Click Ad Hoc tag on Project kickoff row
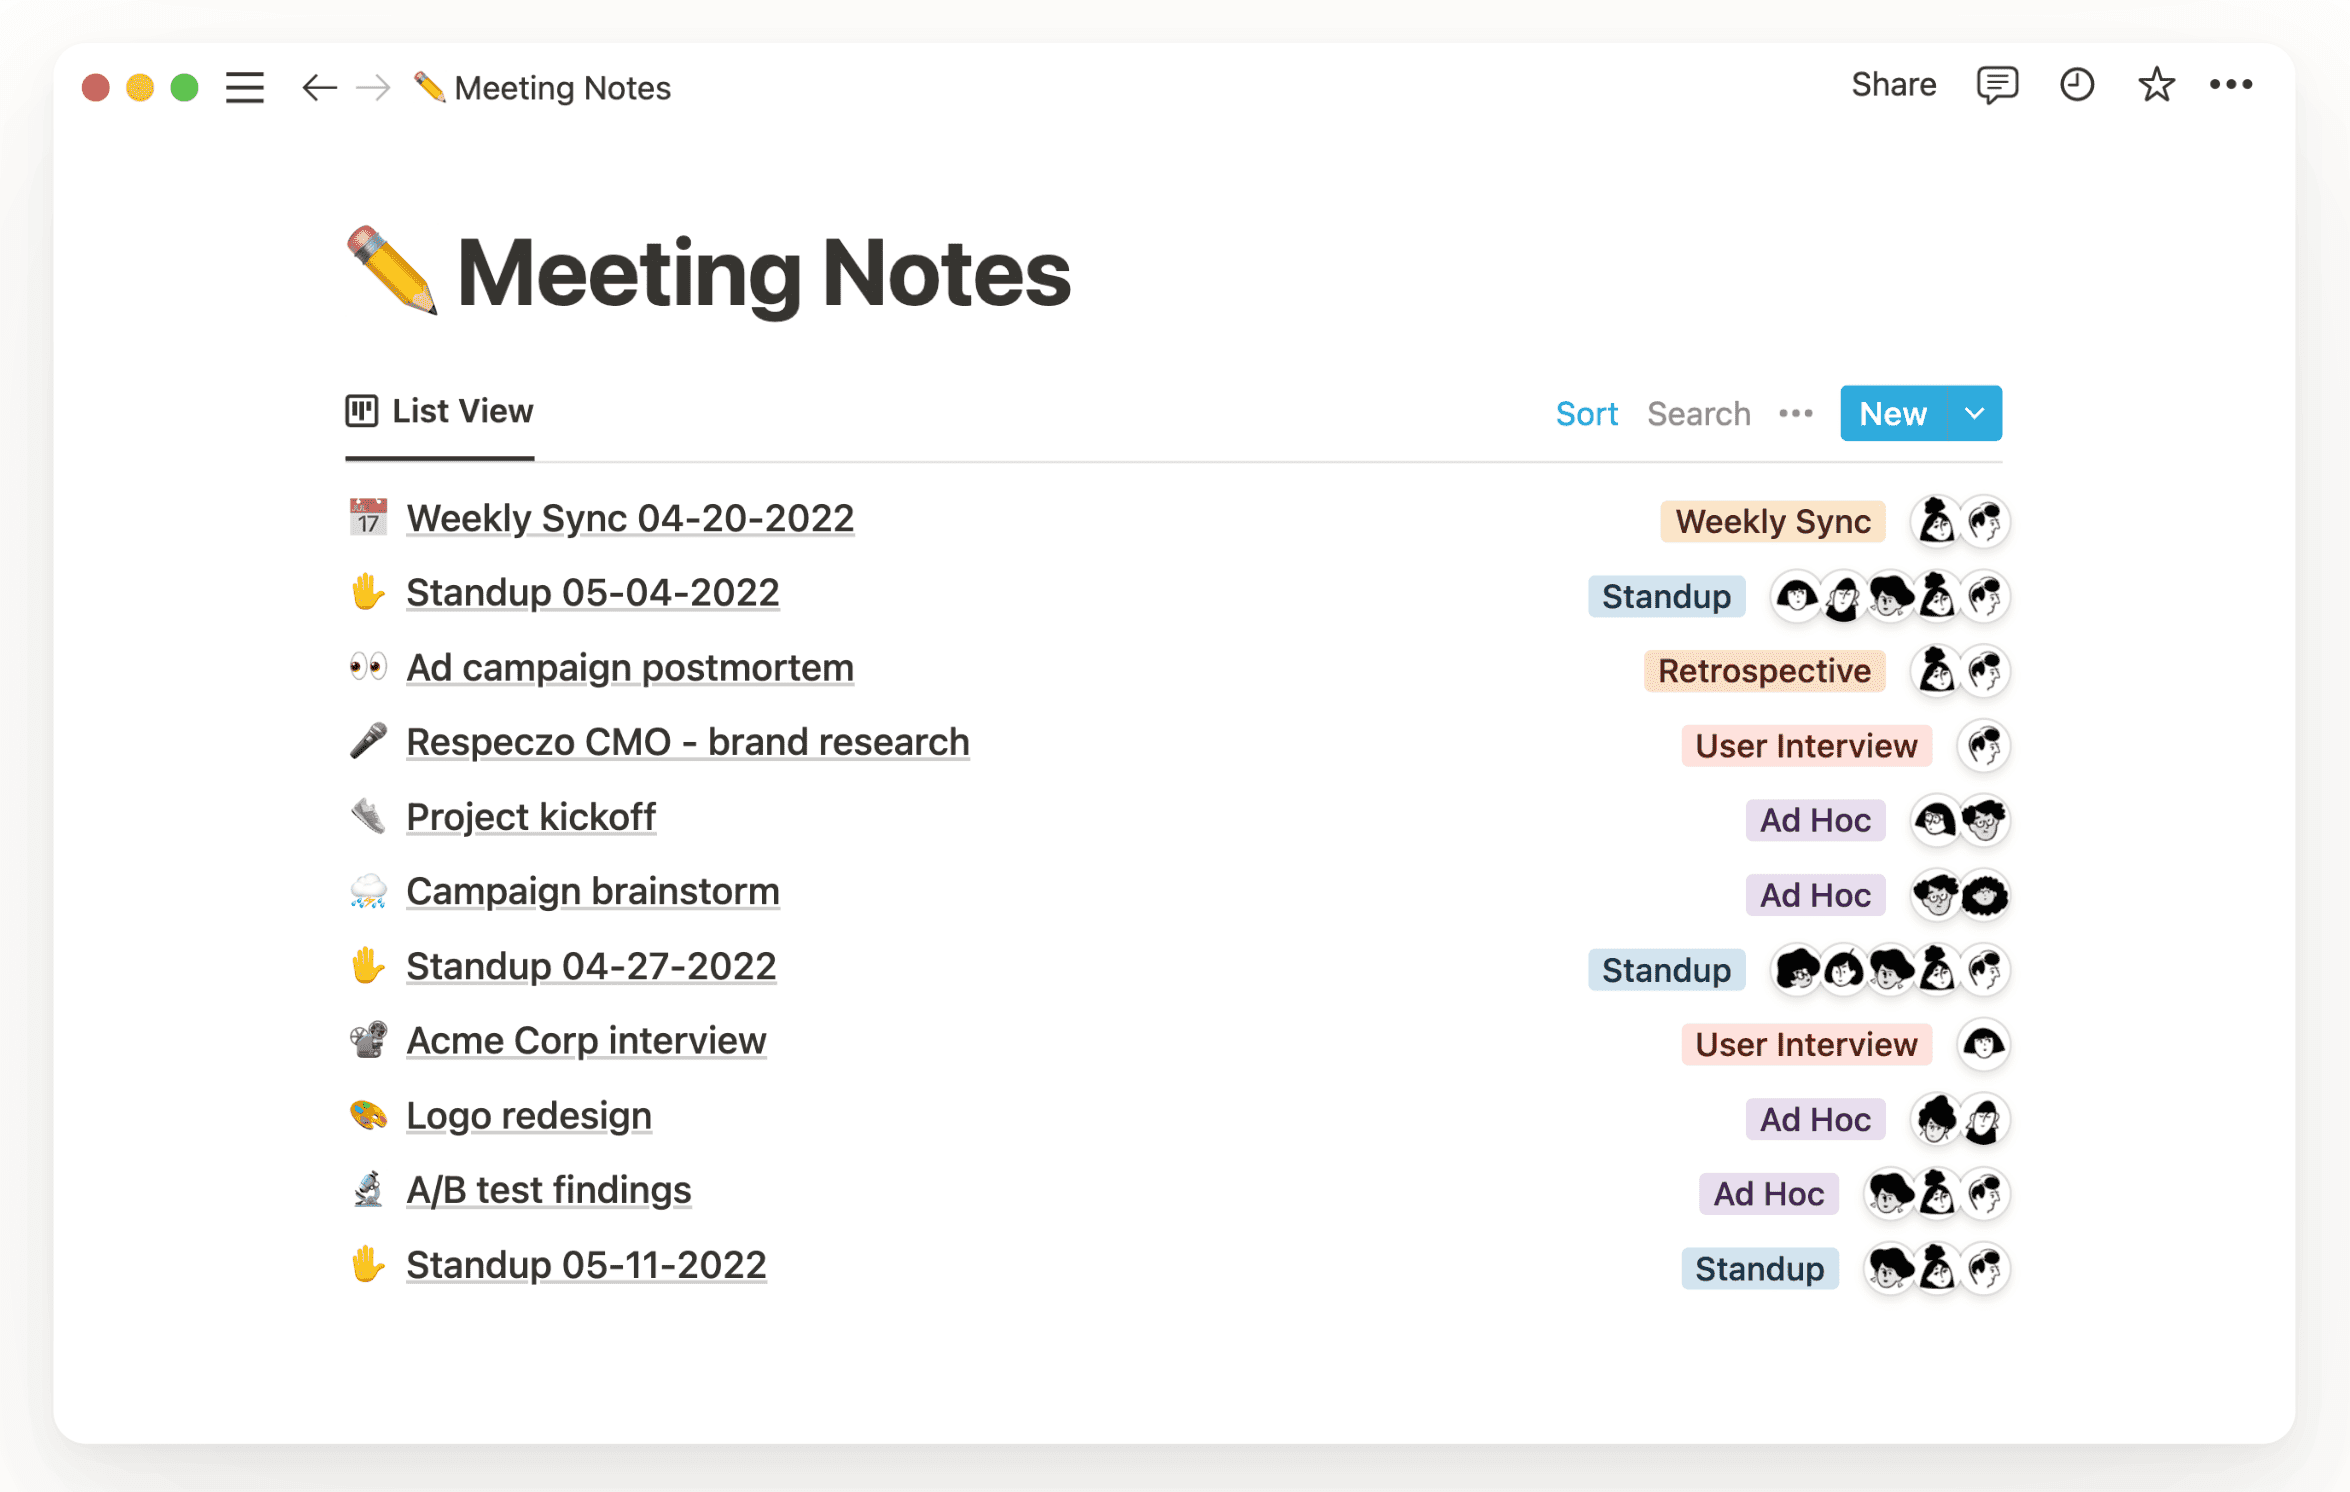 click(1815, 820)
